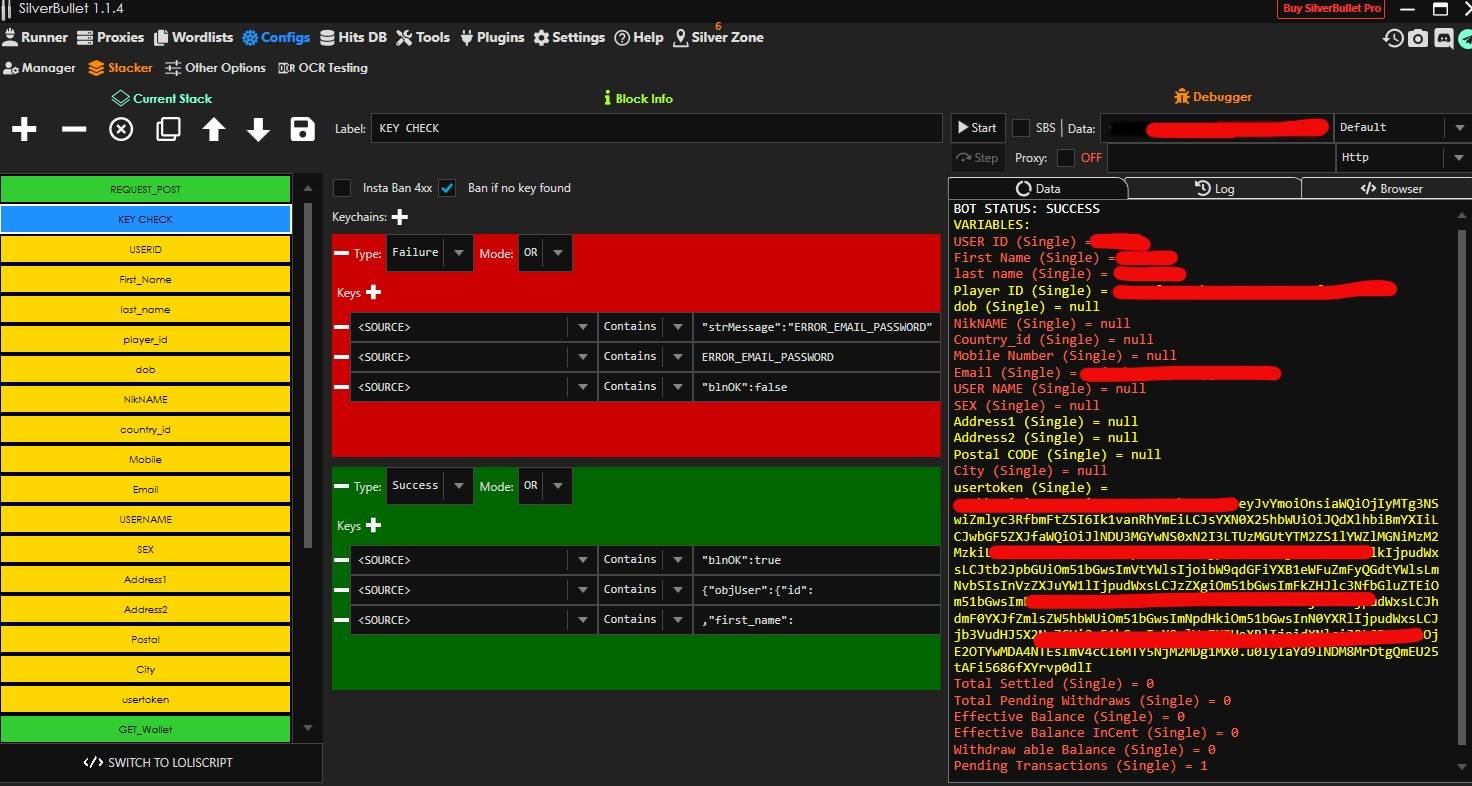The image size is (1472, 786).
Task: Open the Hits DB section
Action: [354, 37]
